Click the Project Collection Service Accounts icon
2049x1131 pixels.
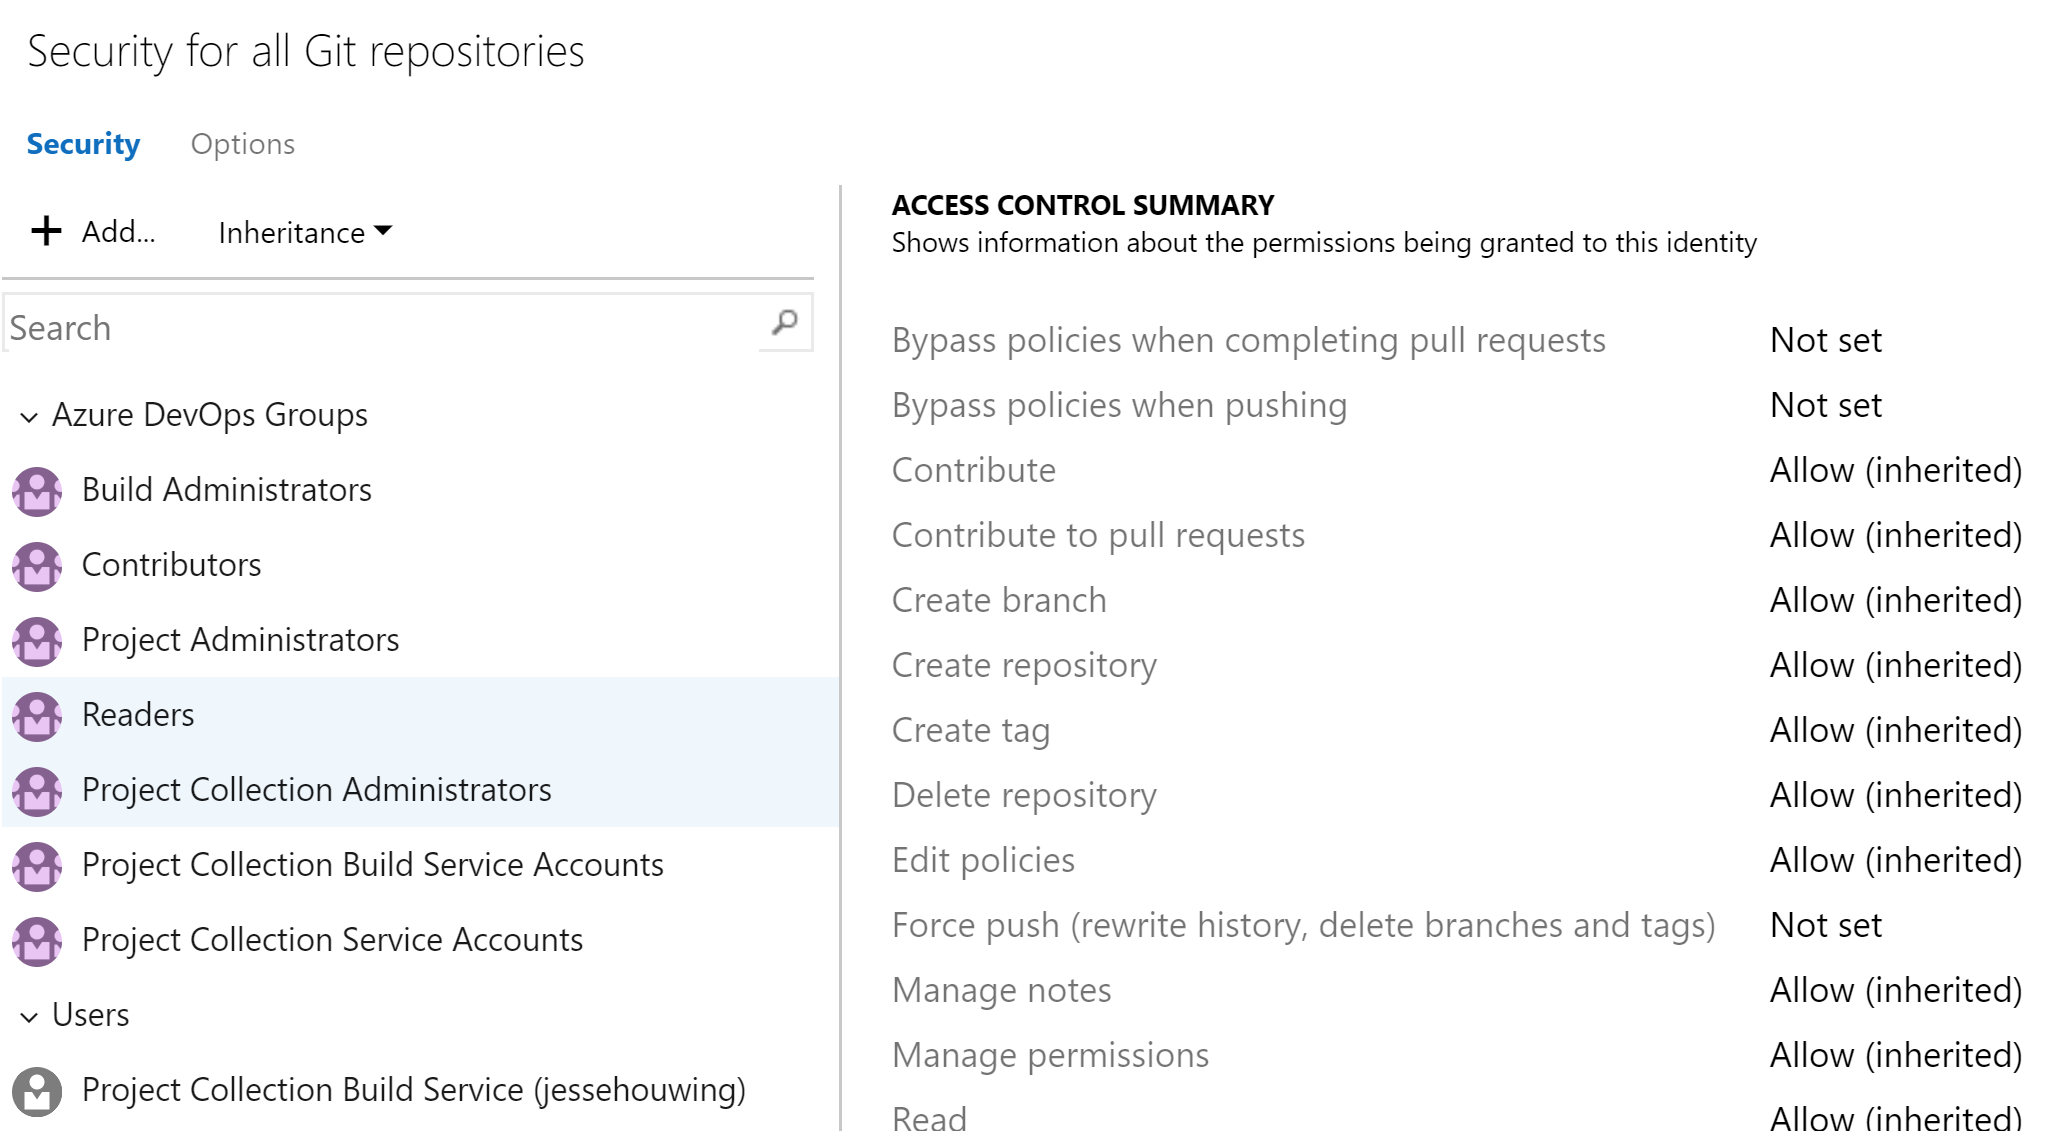pyautogui.click(x=37, y=941)
